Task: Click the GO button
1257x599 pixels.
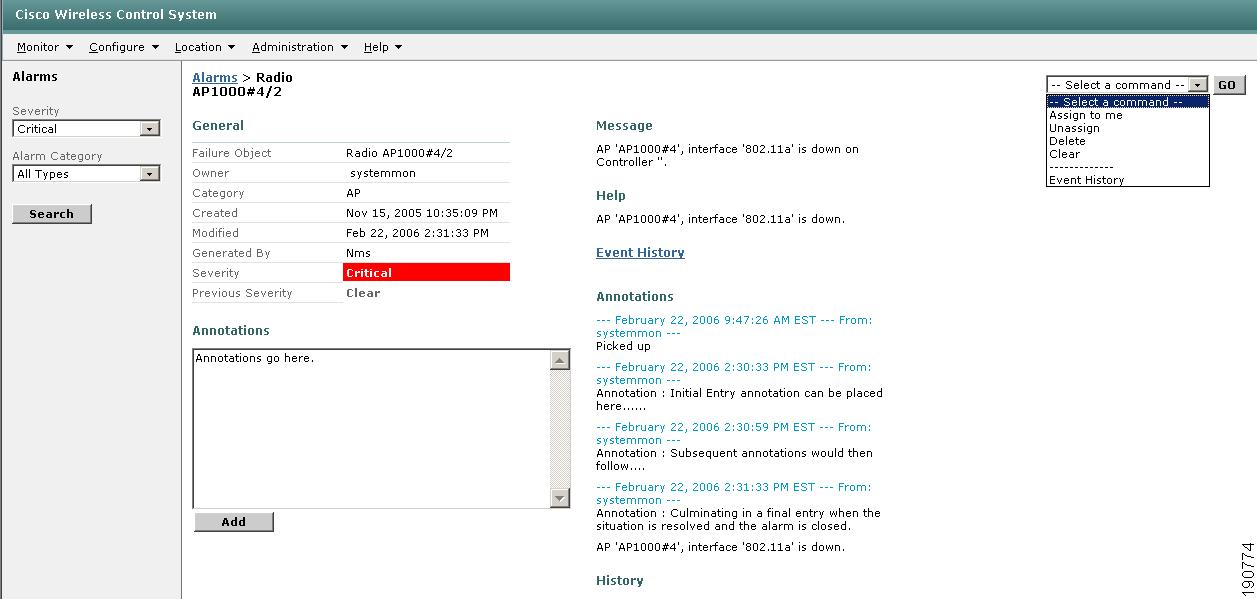Action: [x=1227, y=85]
